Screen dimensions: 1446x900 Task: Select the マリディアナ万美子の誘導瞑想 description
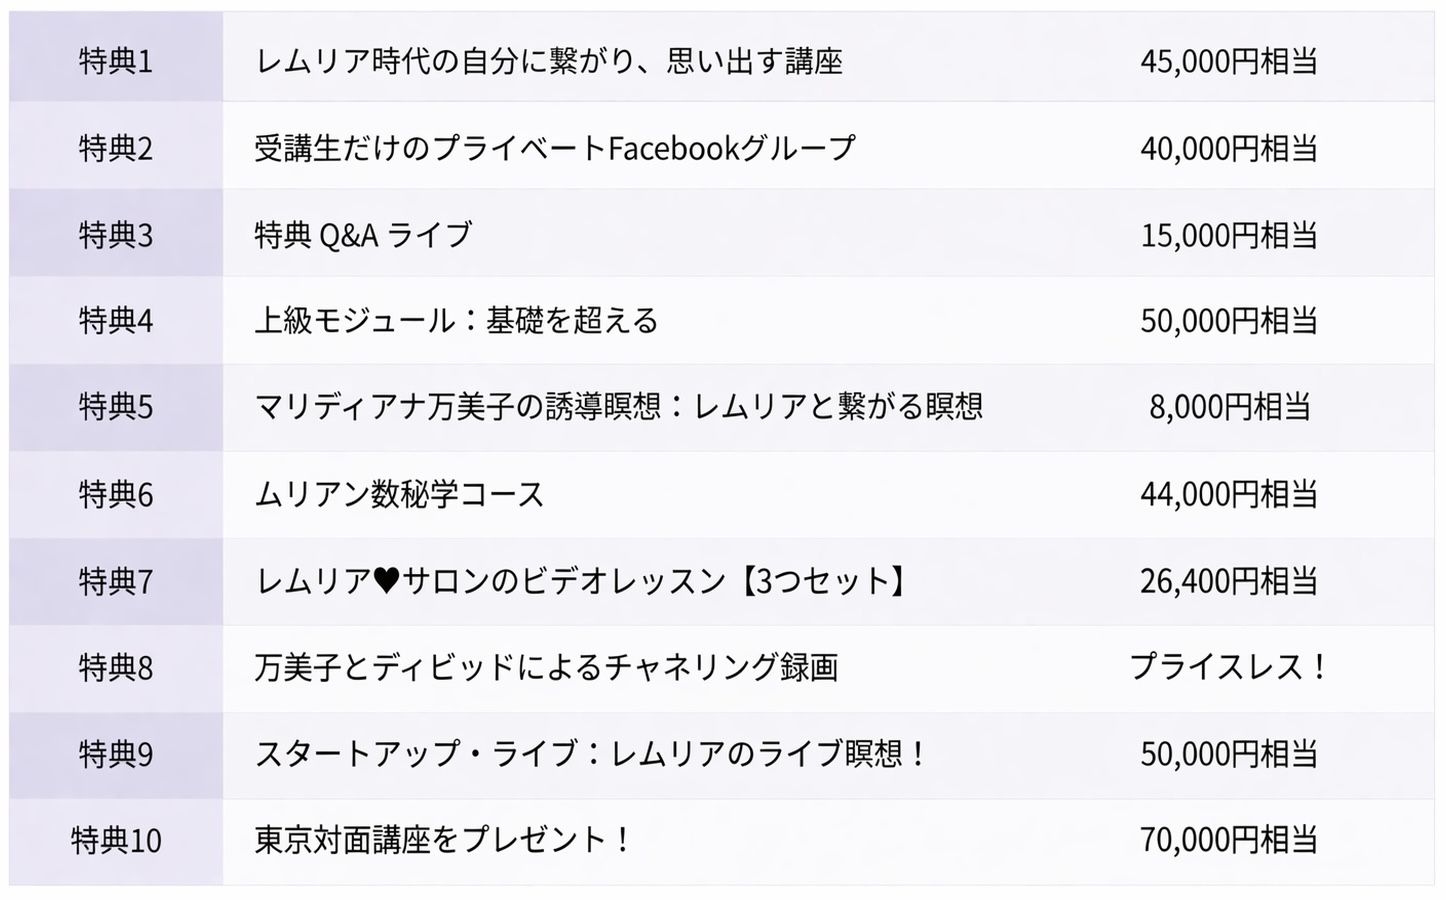[x=618, y=407]
